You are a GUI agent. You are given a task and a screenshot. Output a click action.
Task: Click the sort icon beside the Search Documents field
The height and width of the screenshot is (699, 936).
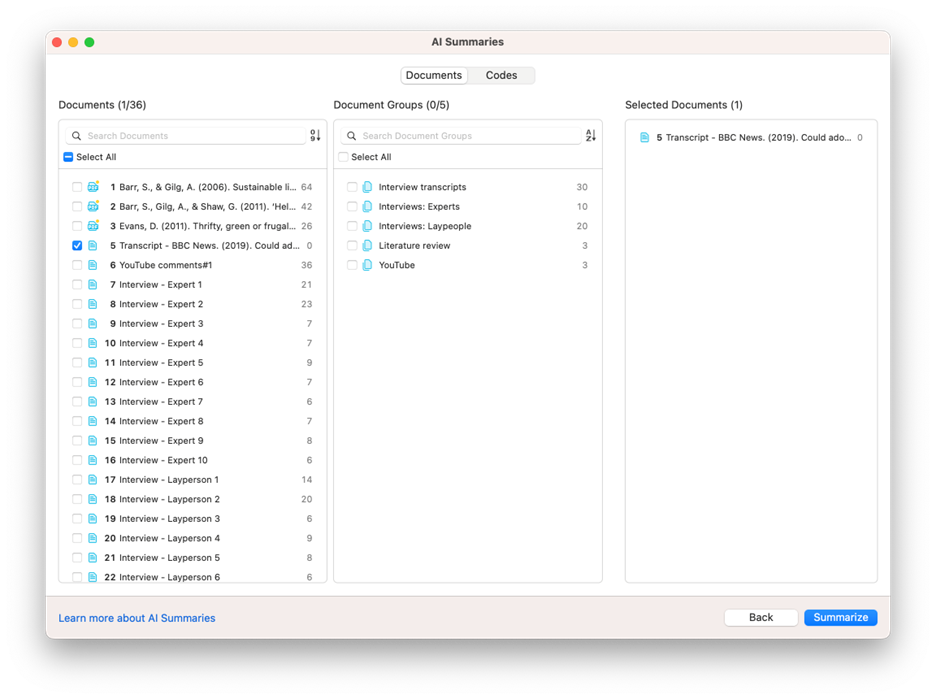click(x=316, y=136)
